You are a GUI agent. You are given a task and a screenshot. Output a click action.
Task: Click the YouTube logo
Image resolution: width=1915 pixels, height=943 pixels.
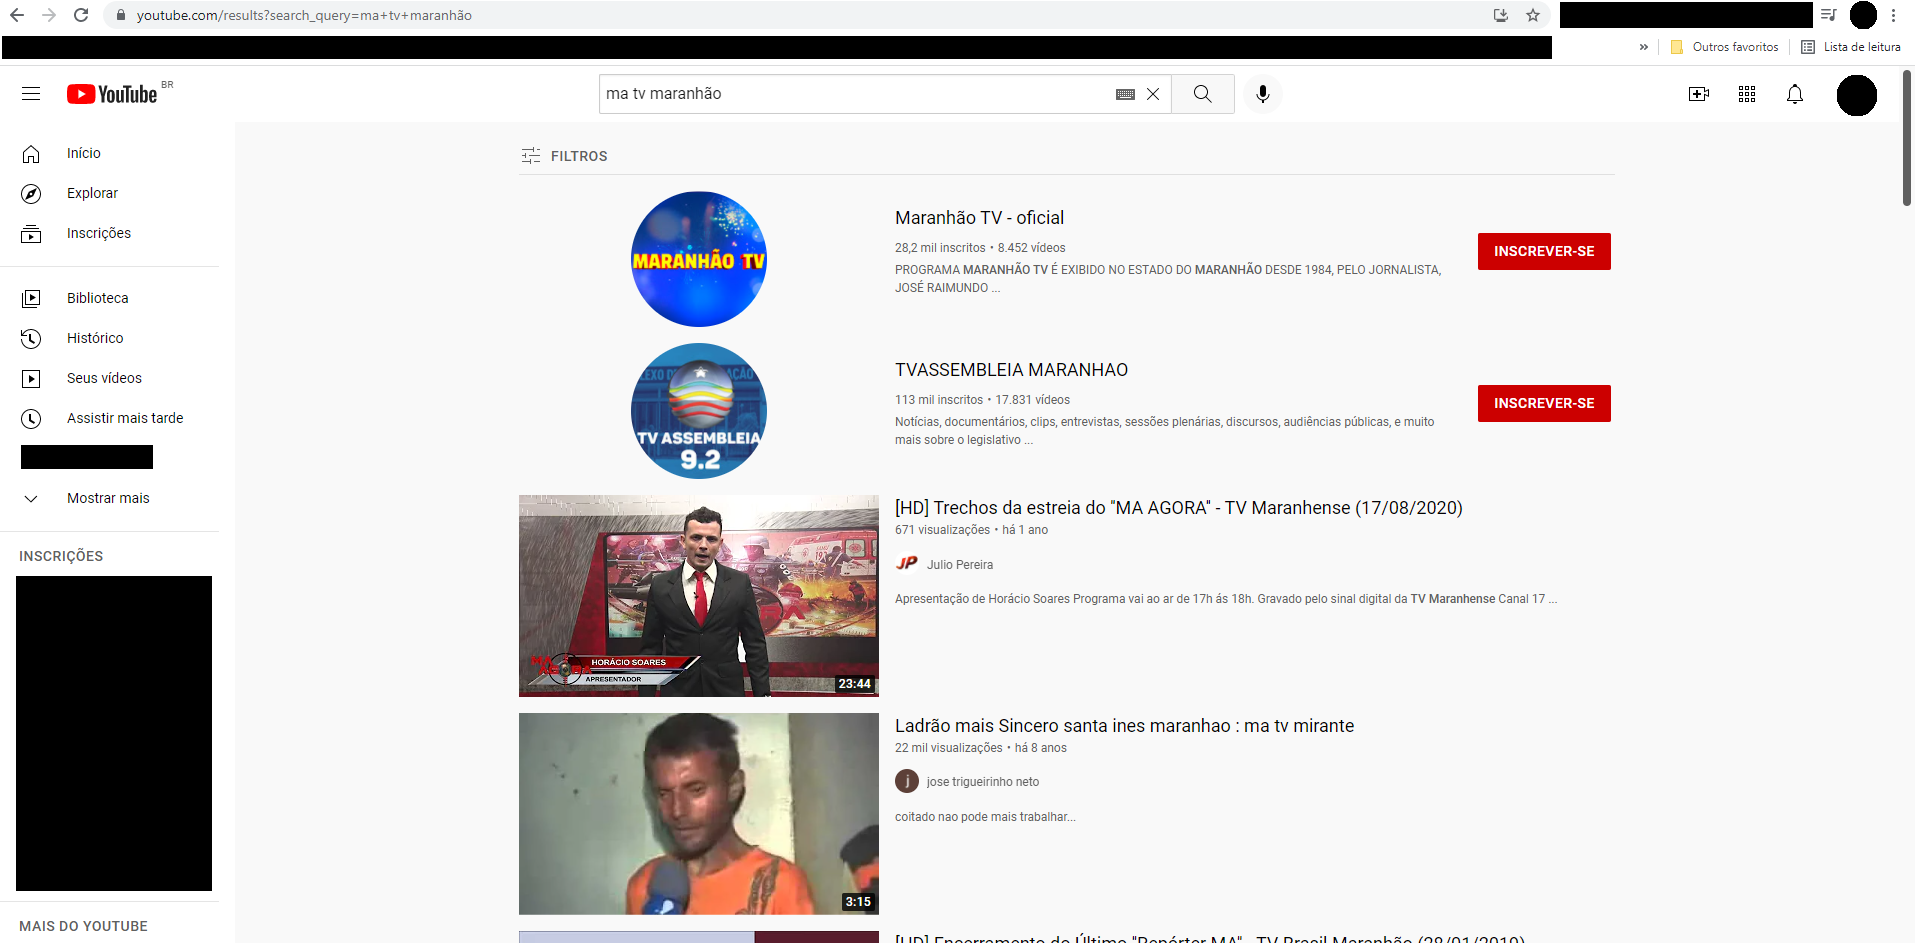112,94
